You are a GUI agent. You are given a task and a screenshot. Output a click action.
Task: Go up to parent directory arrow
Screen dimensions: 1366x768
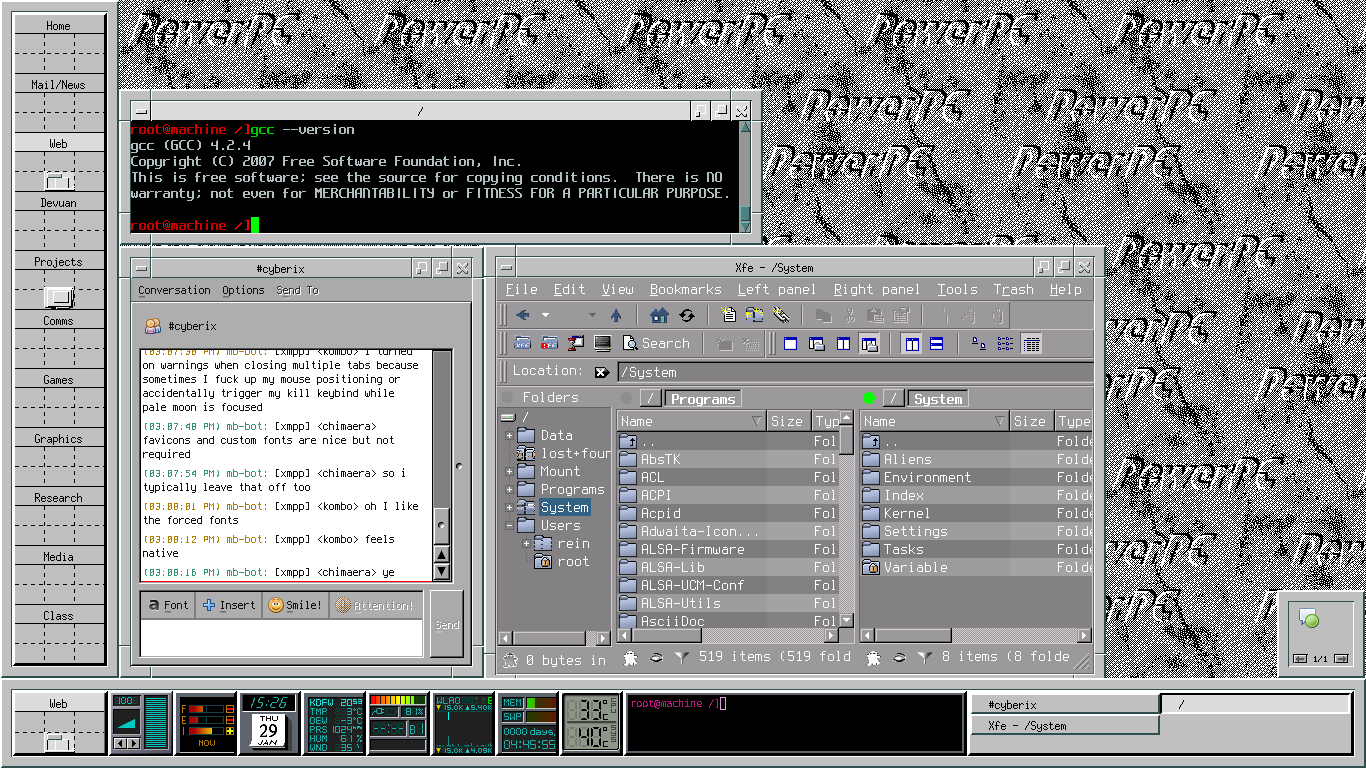click(x=616, y=316)
